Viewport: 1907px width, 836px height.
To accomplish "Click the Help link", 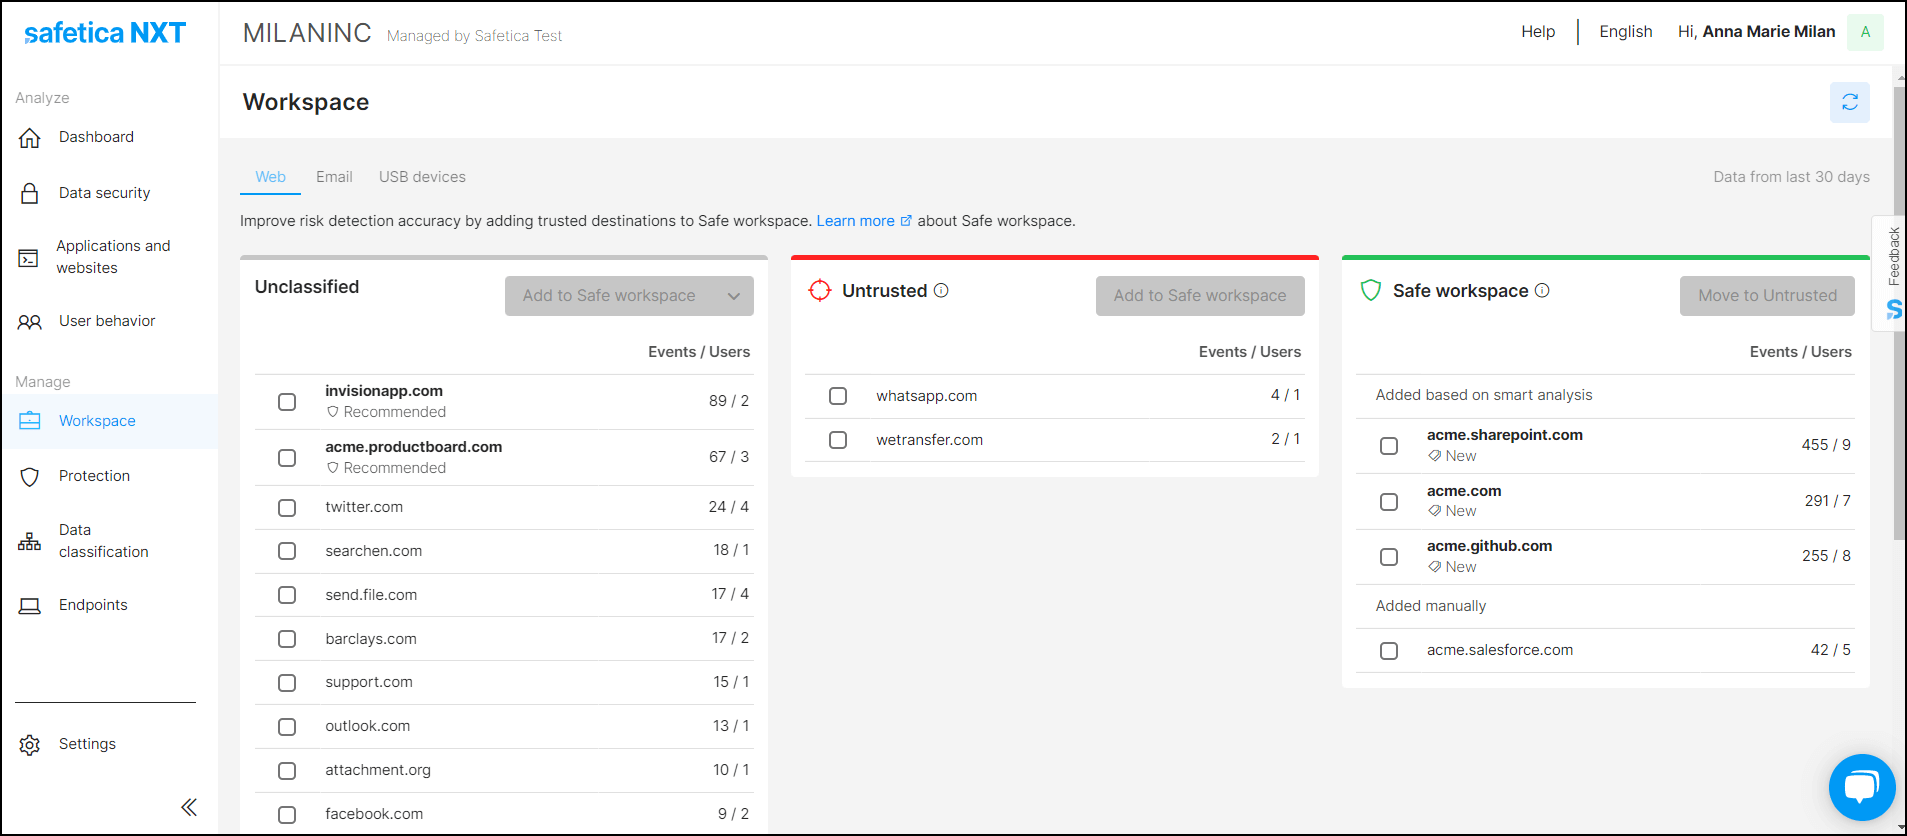I will tap(1538, 32).
